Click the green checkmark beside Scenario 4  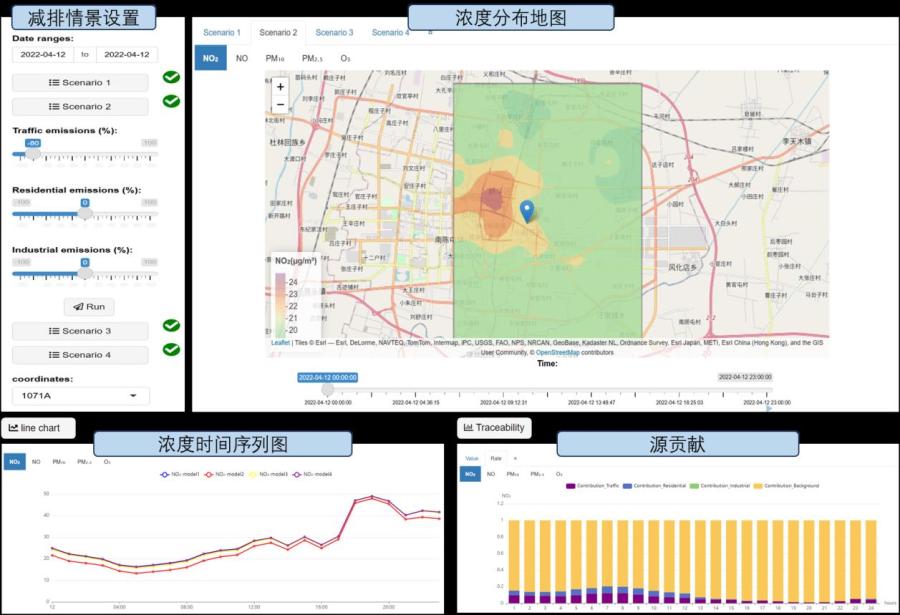(x=171, y=349)
